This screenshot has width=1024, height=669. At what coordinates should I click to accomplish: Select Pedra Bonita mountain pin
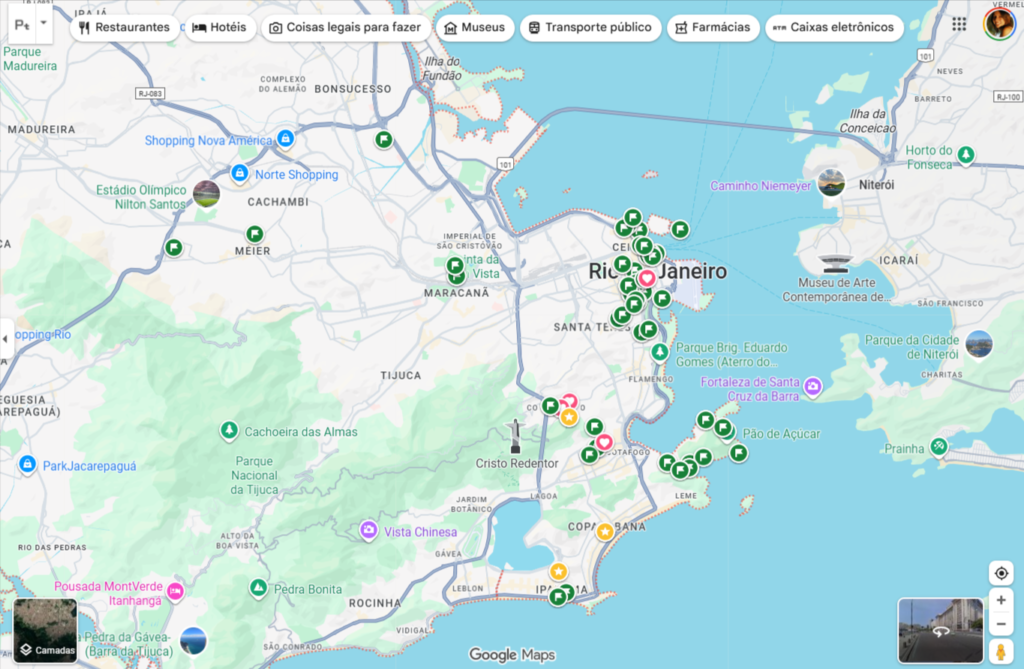click(259, 588)
